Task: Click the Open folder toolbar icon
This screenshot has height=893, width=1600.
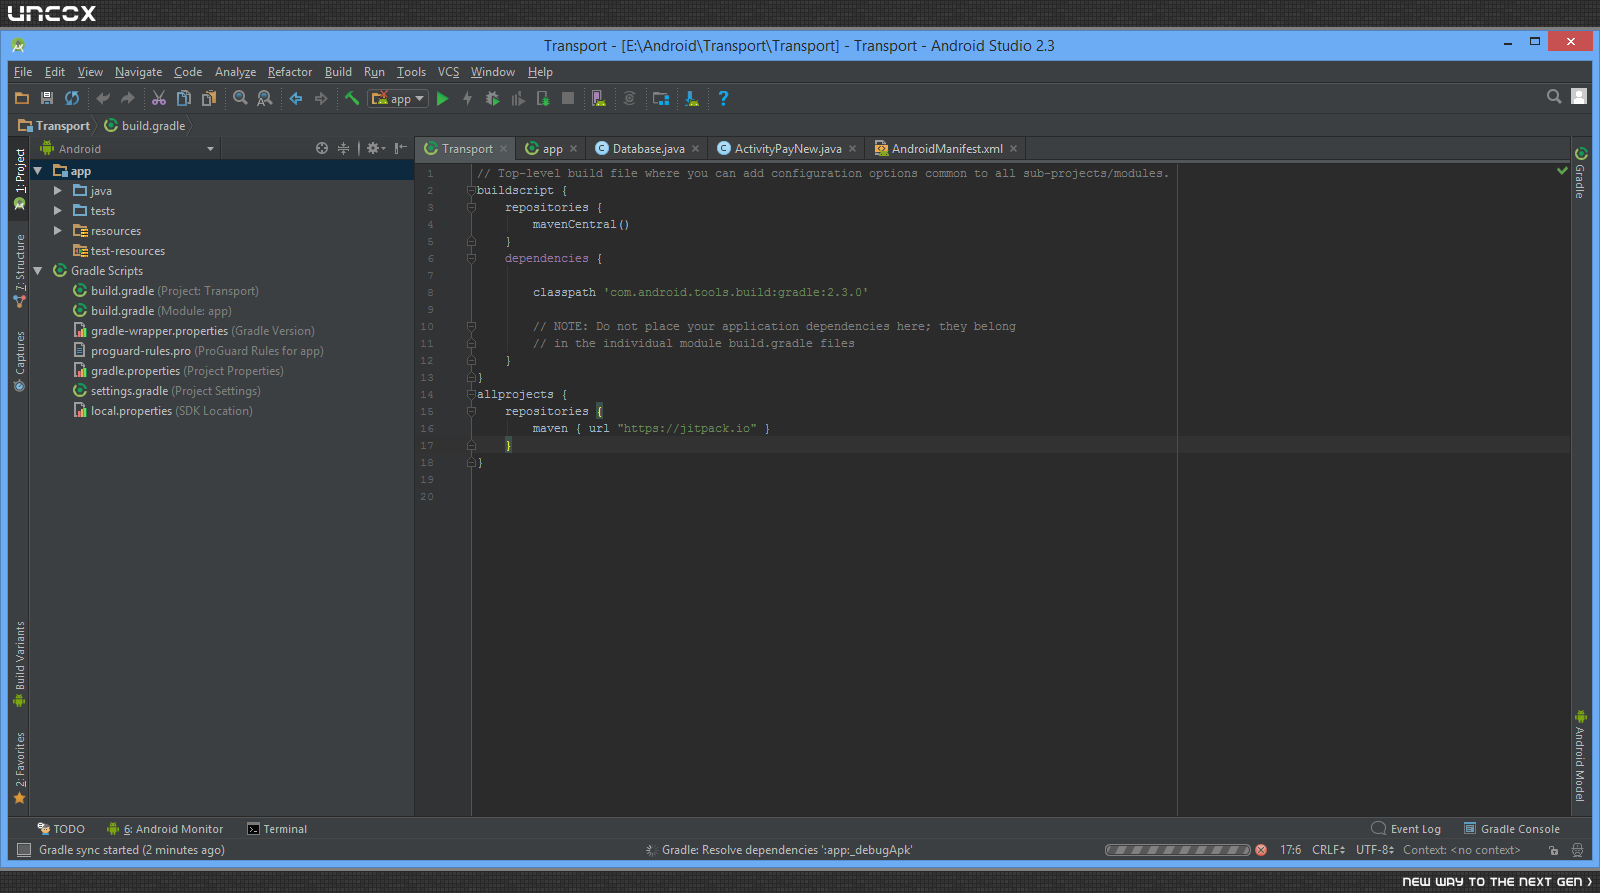Action: [22, 98]
